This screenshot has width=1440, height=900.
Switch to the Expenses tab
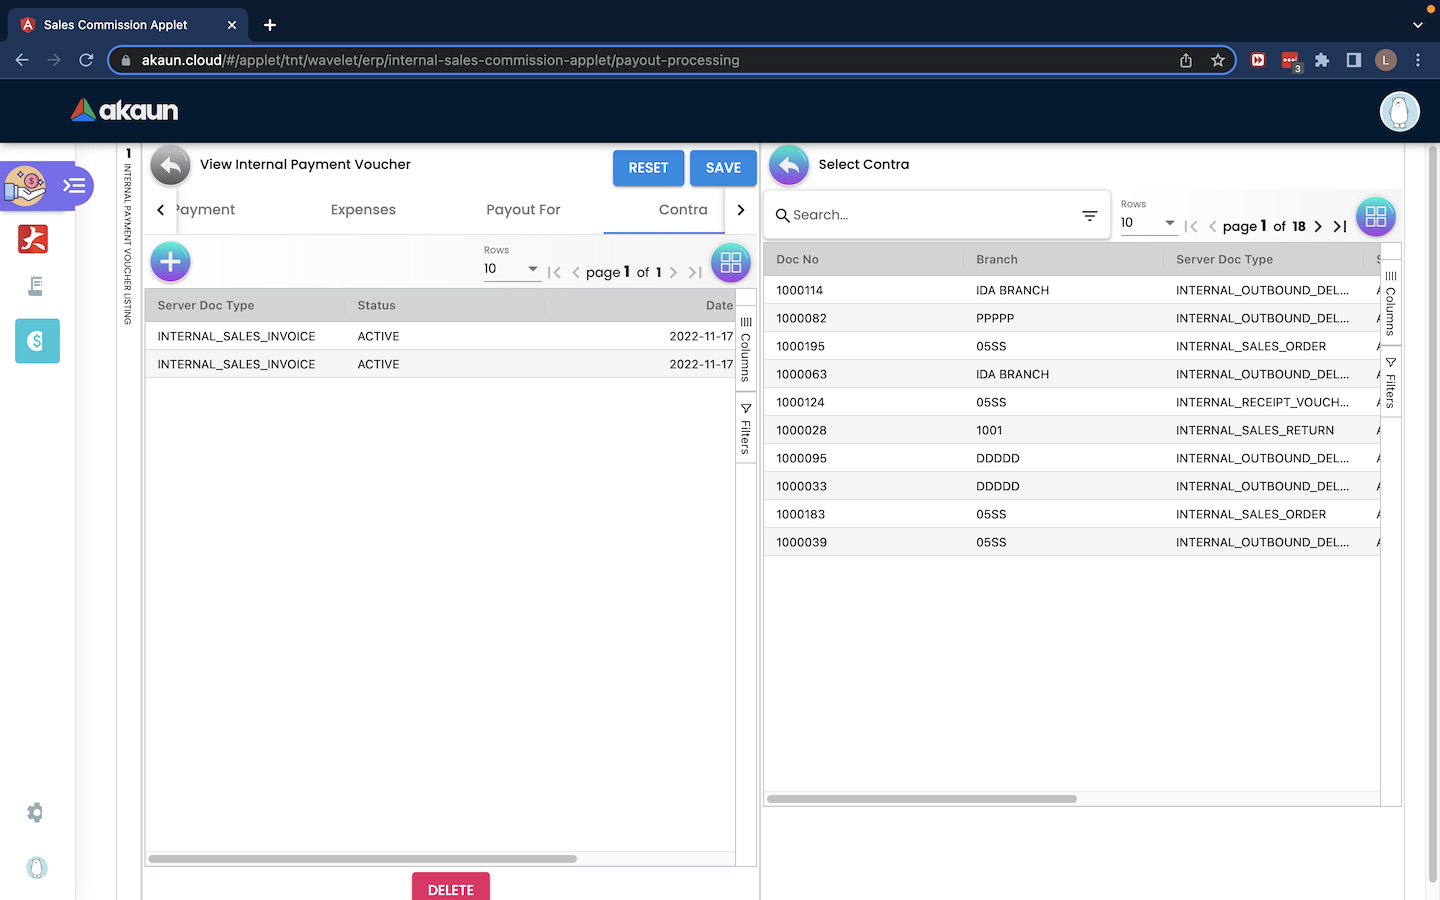click(363, 210)
